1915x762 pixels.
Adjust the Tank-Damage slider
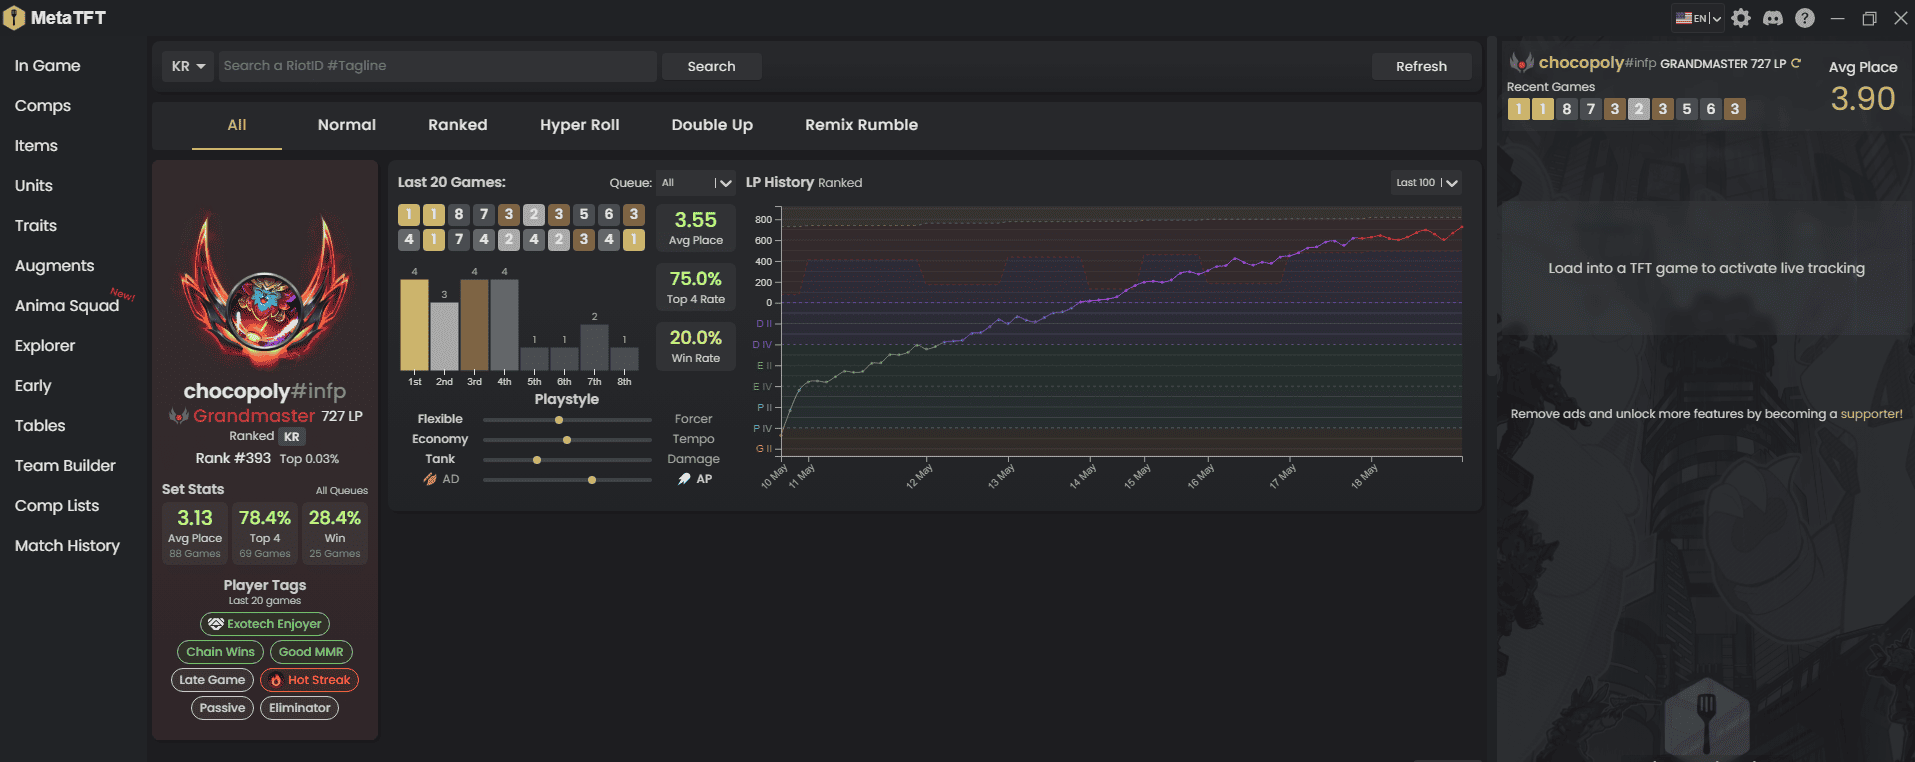click(567, 460)
